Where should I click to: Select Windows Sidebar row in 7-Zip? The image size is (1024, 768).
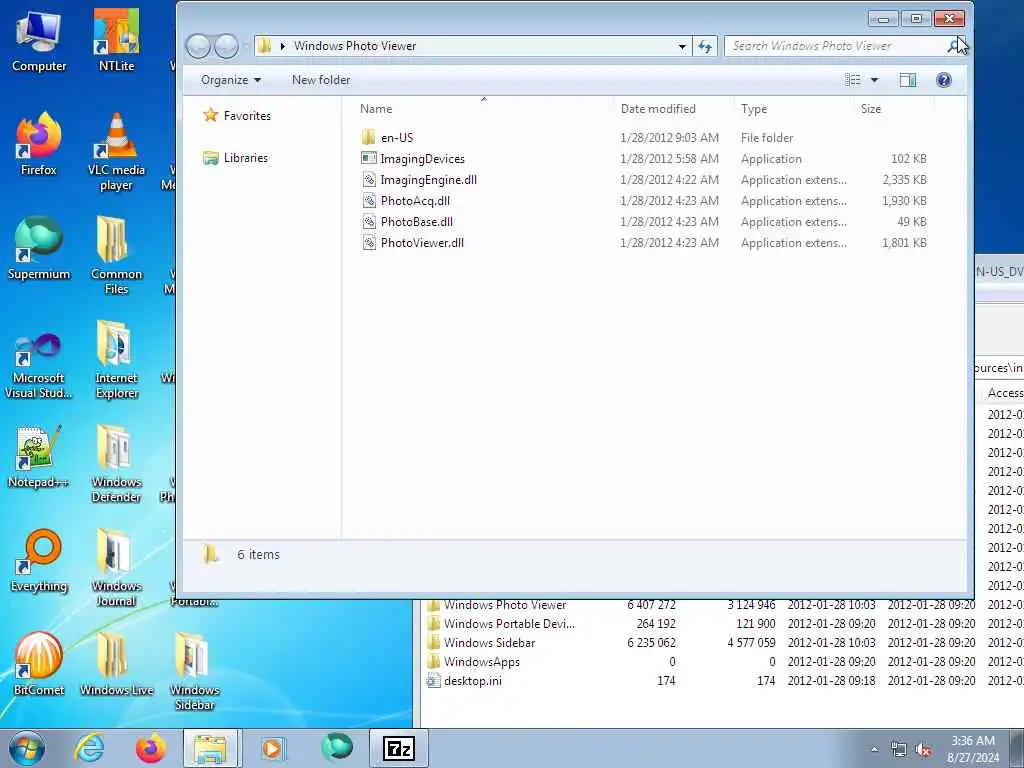(x=724, y=643)
